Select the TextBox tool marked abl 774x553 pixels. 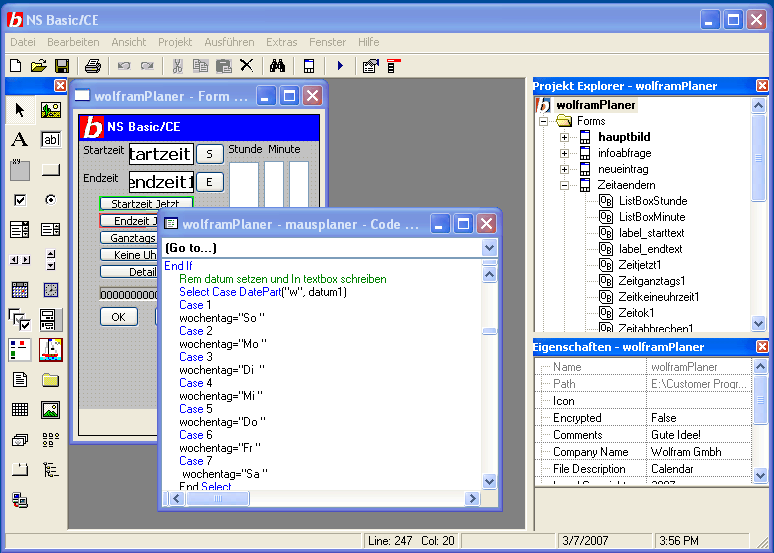click(x=50, y=140)
